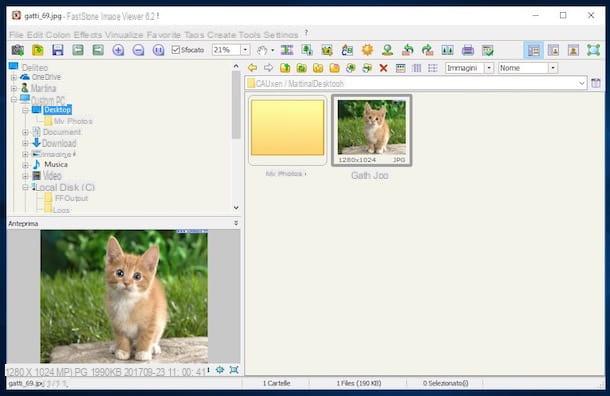This screenshot has height=396, width=610.
Task: Click the thumbnails view style icon
Action: tap(400, 68)
